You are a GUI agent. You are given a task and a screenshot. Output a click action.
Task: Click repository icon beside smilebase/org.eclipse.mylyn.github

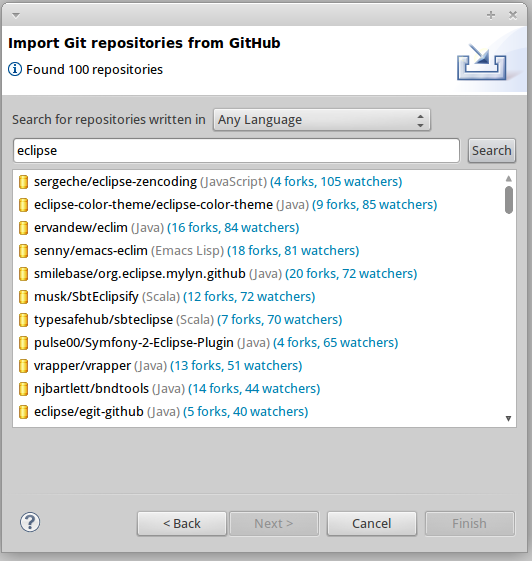(x=23, y=274)
